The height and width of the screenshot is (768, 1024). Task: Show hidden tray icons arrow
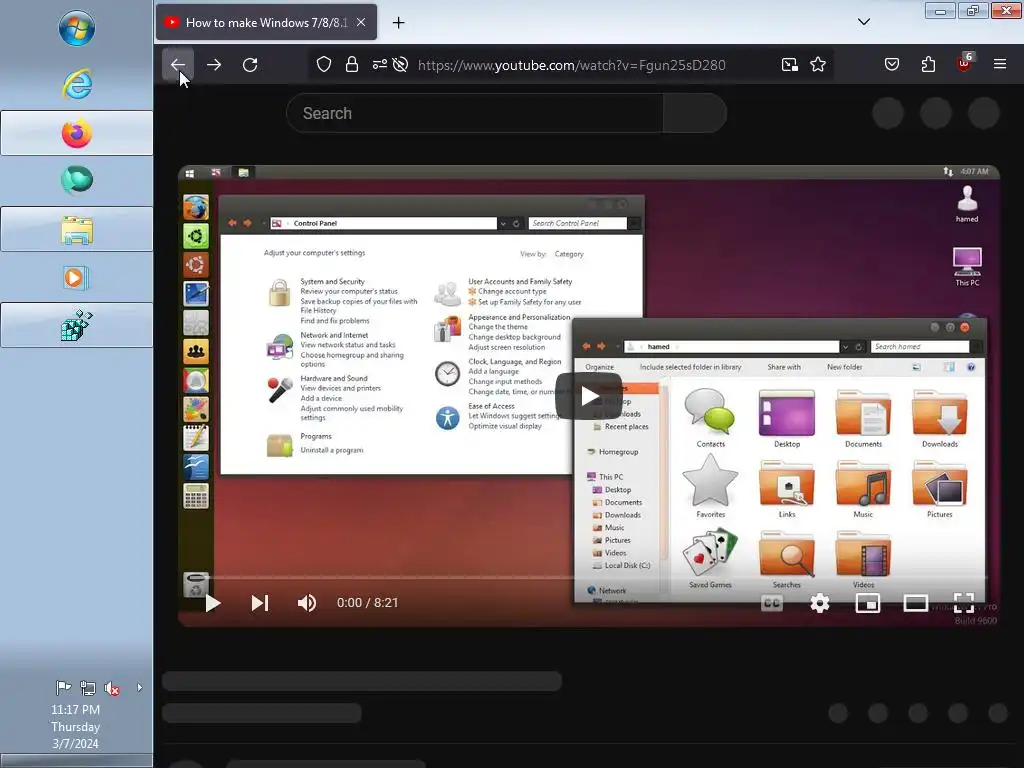click(x=139, y=688)
